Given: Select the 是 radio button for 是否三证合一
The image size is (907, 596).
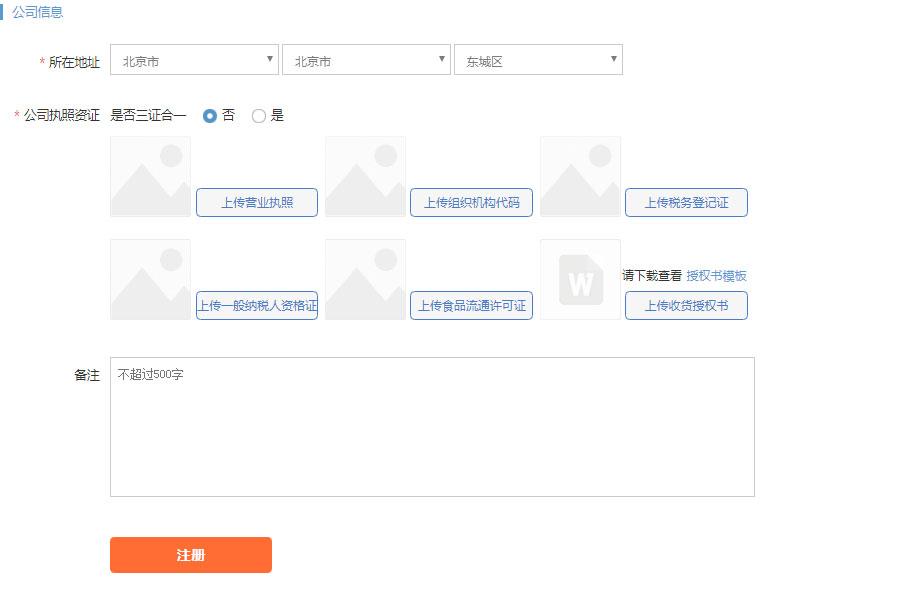Looking at the screenshot, I should tap(259, 116).
